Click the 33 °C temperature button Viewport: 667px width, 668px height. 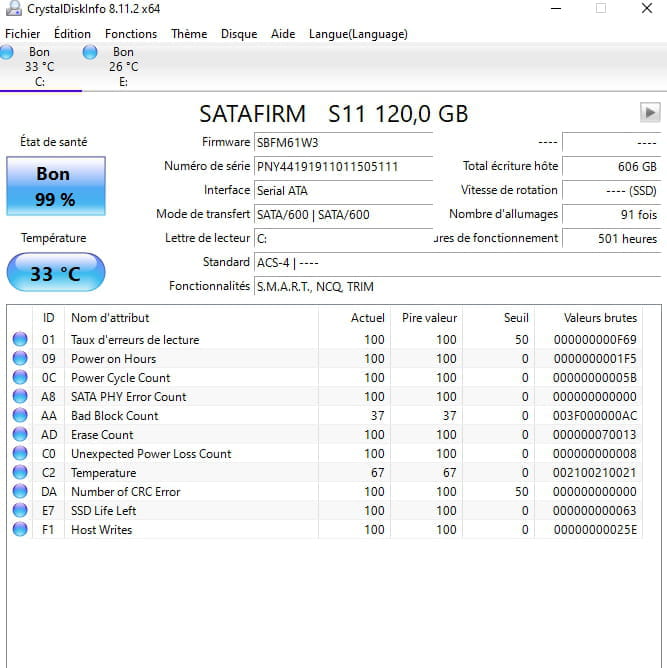[x=56, y=273]
